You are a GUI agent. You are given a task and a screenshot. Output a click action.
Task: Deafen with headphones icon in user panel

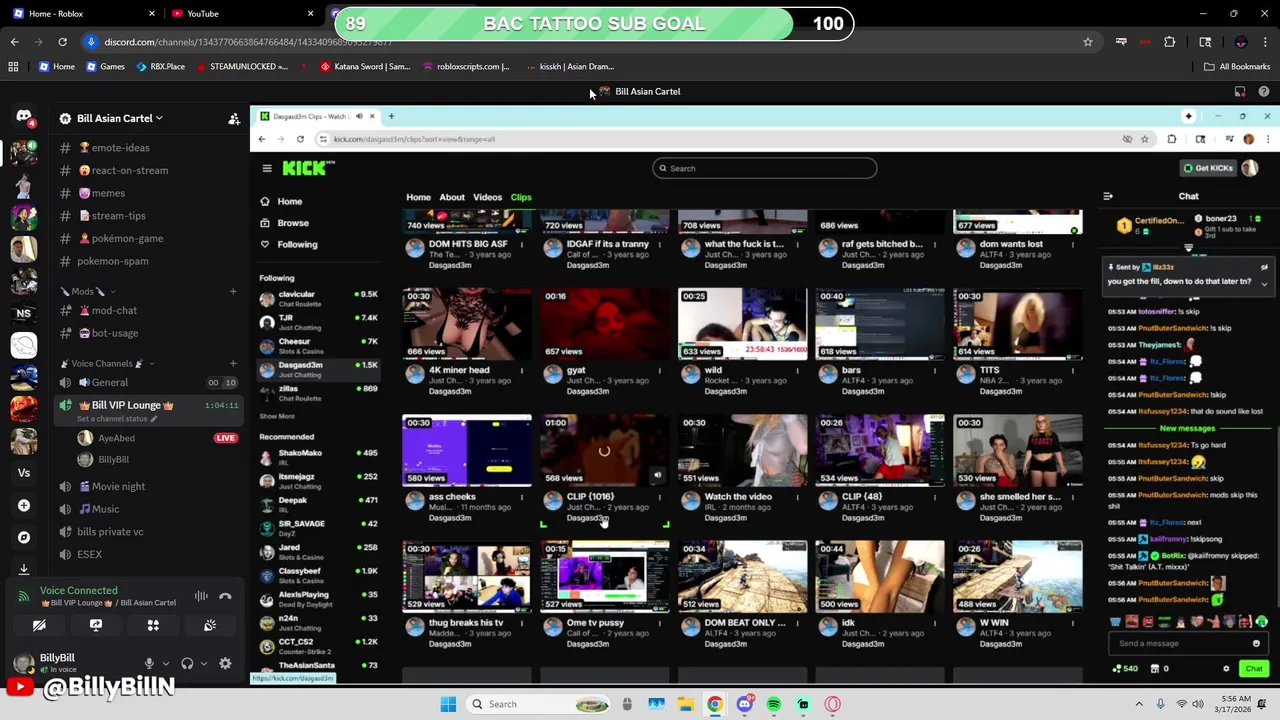tap(187, 663)
